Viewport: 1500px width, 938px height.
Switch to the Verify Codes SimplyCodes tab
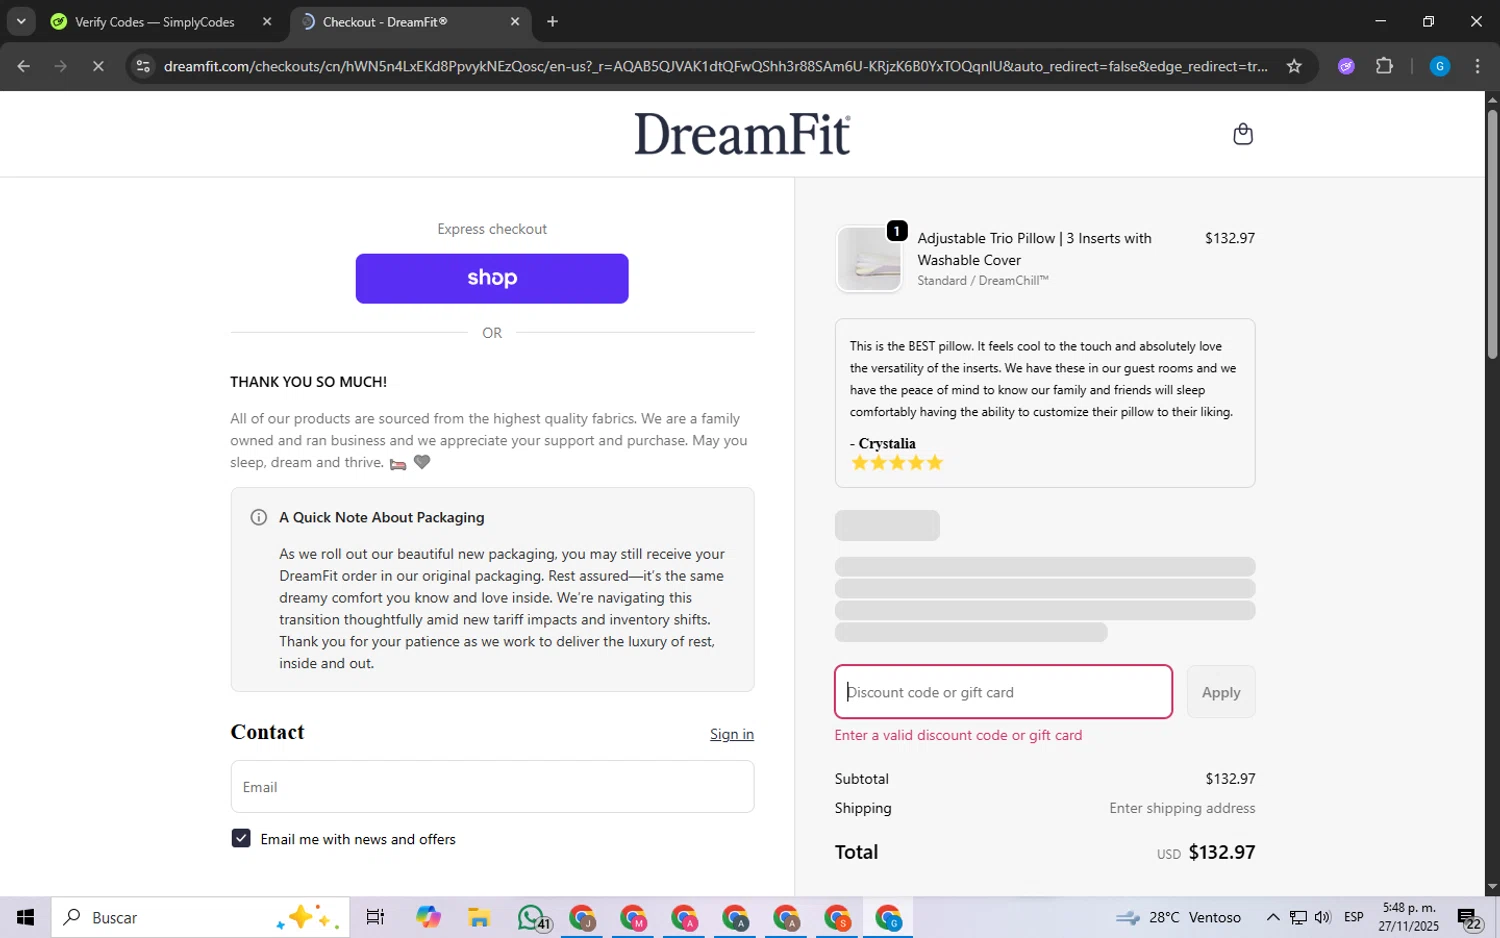click(154, 22)
